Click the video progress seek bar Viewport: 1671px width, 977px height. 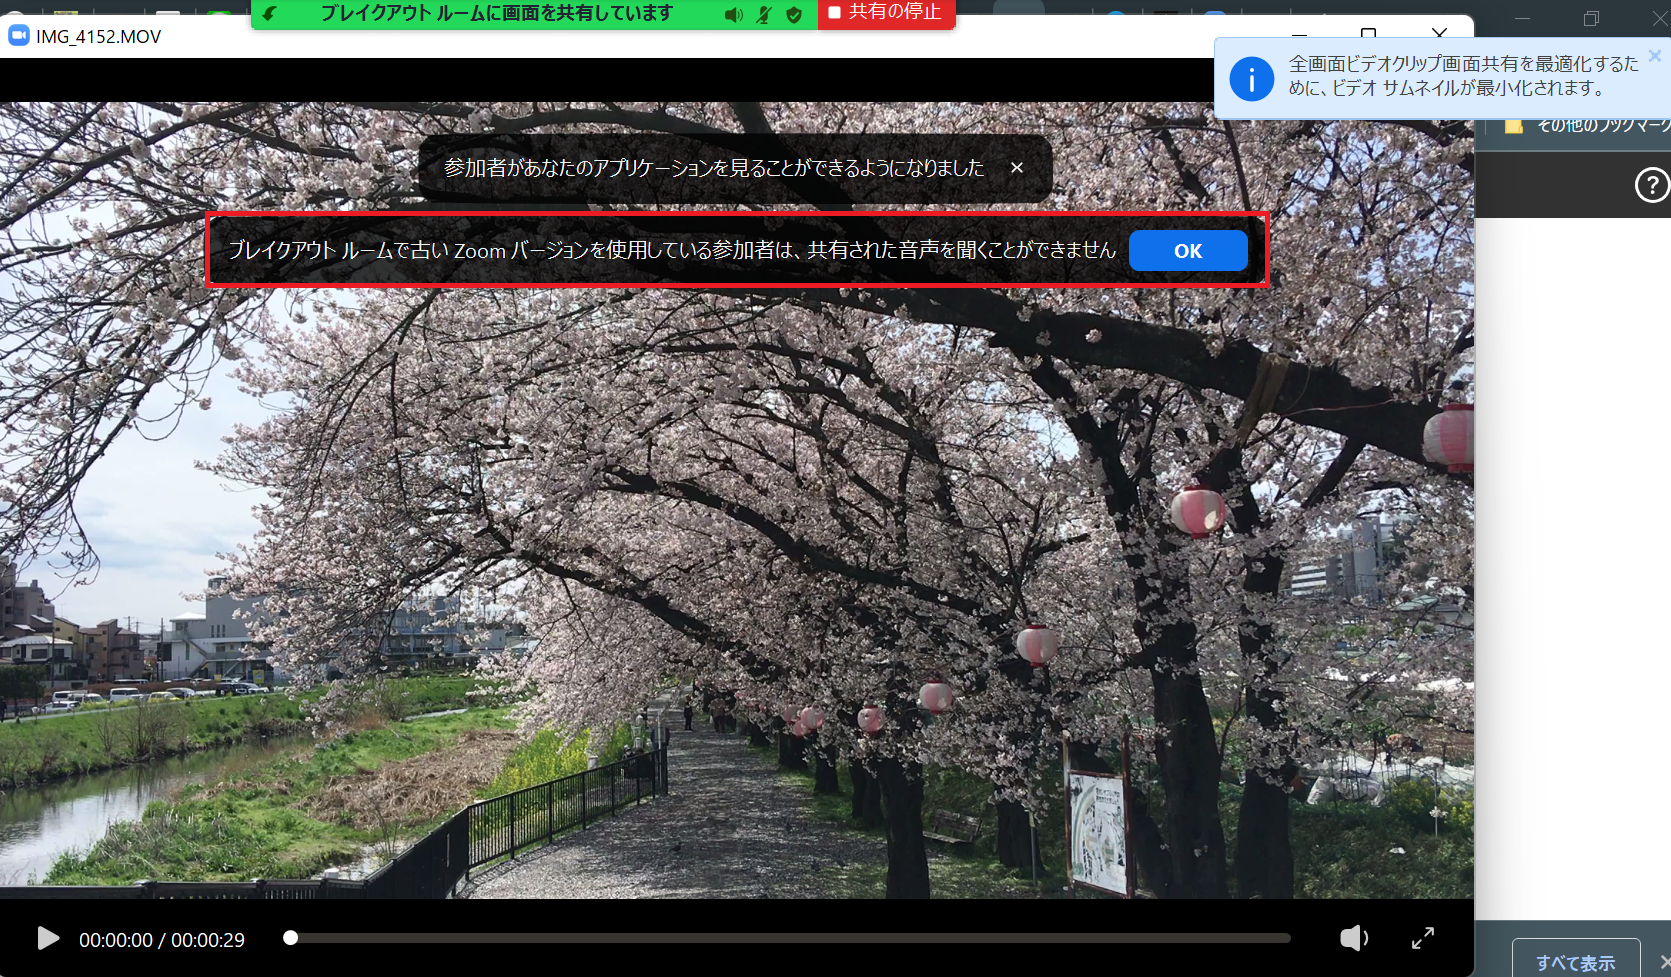(x=790, y=938)
